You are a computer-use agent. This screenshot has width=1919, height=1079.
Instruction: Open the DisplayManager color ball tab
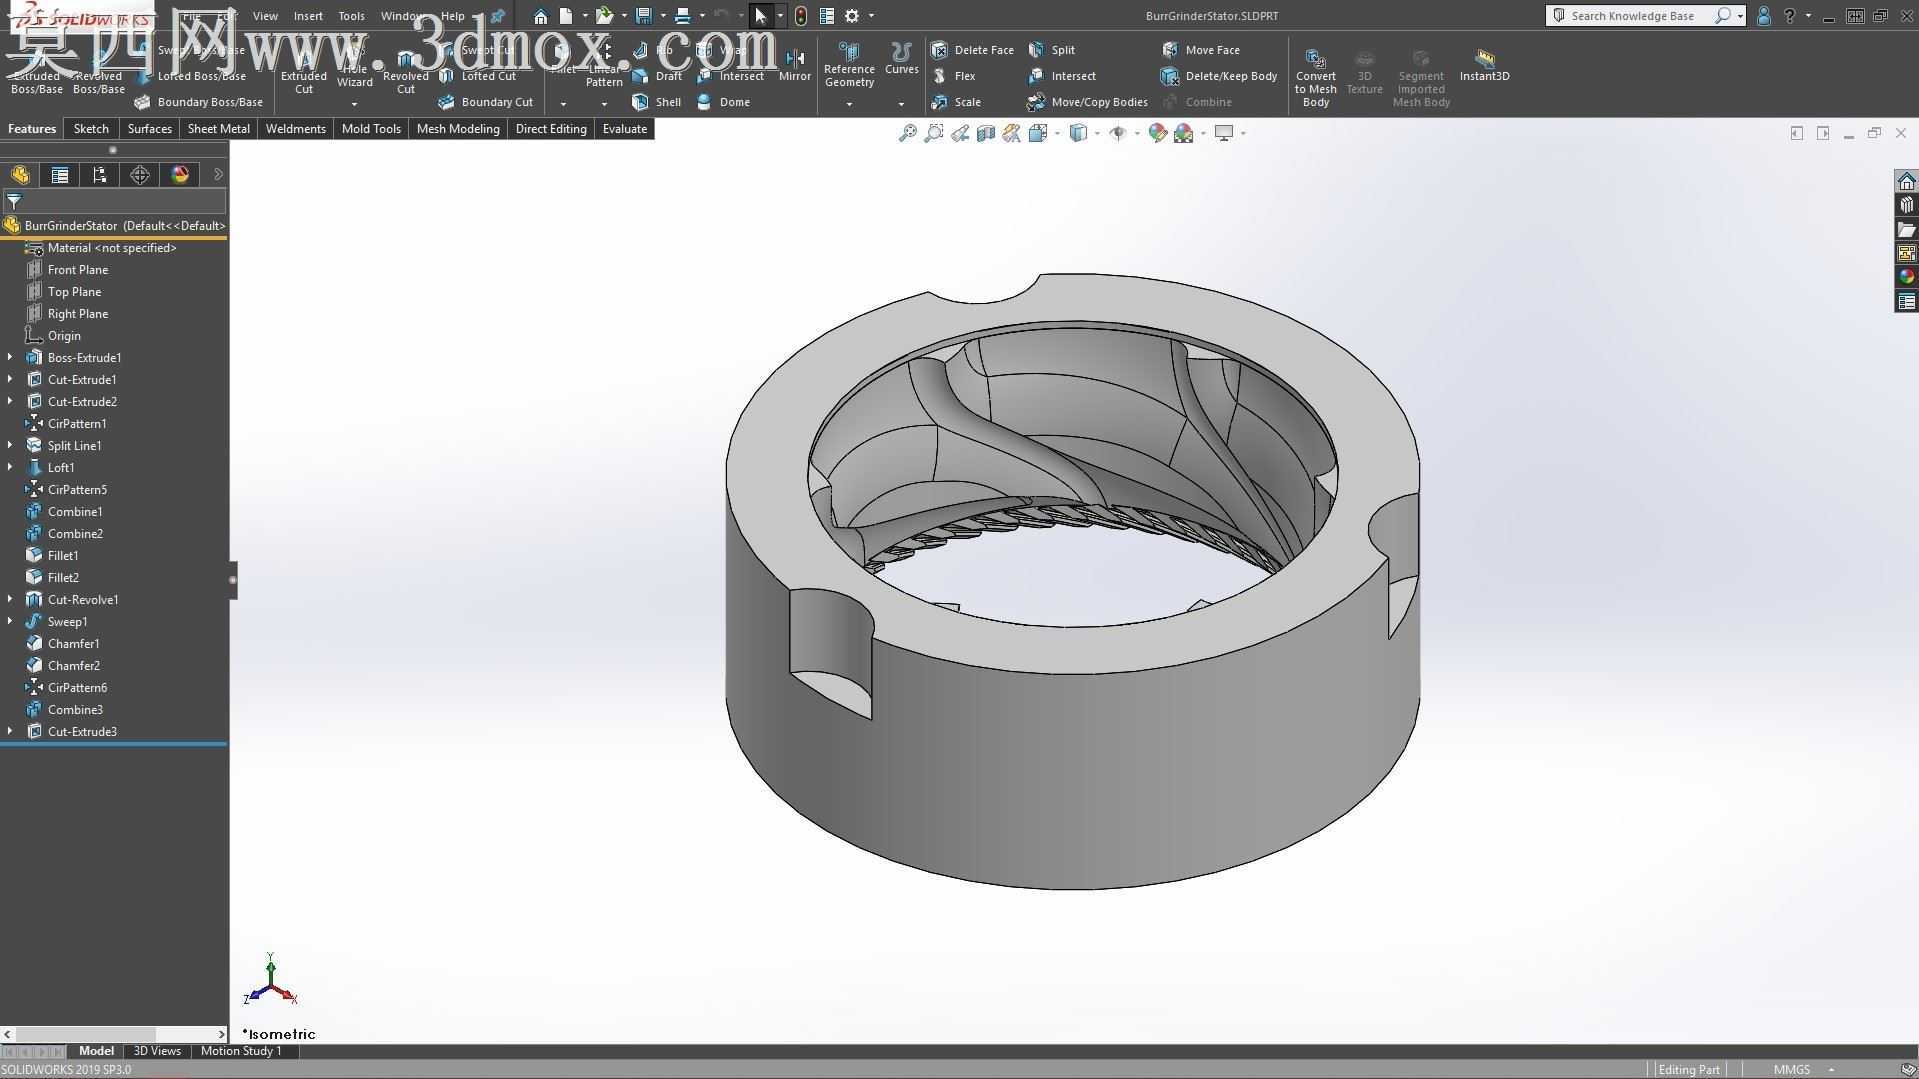click(x=180, y=175)
